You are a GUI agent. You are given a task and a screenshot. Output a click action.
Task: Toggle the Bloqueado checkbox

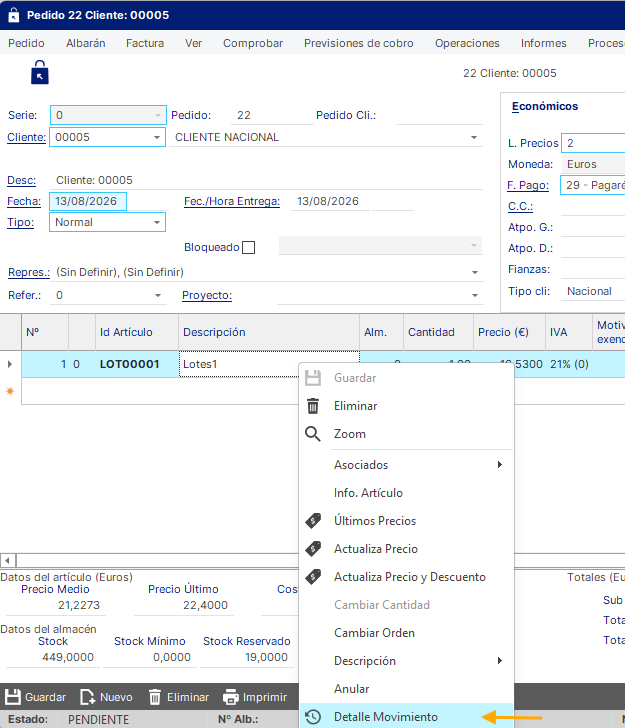(x=249, y=247)
